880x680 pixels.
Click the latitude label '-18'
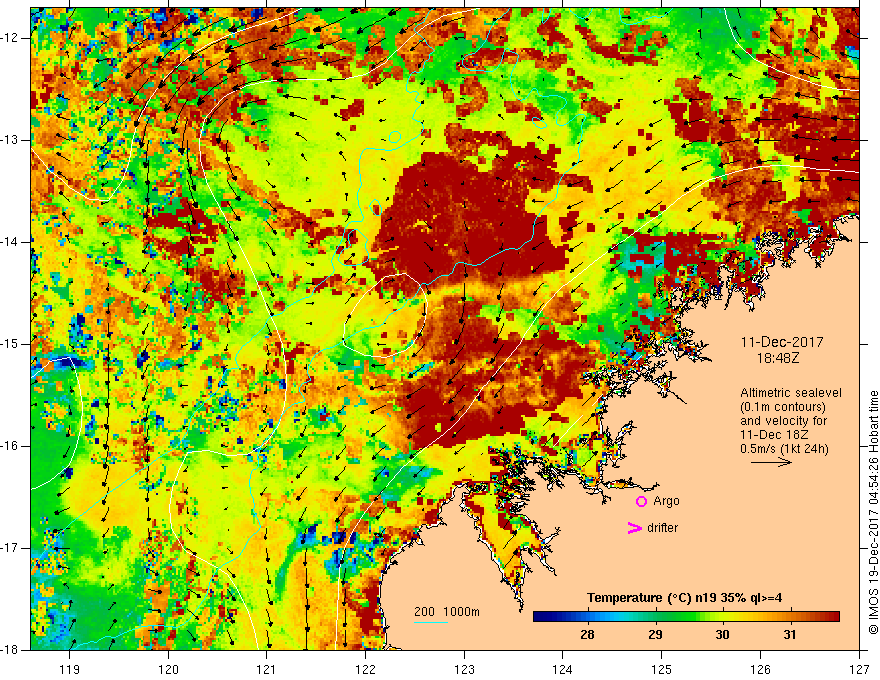pyautogui.click(x=11, y=650)
